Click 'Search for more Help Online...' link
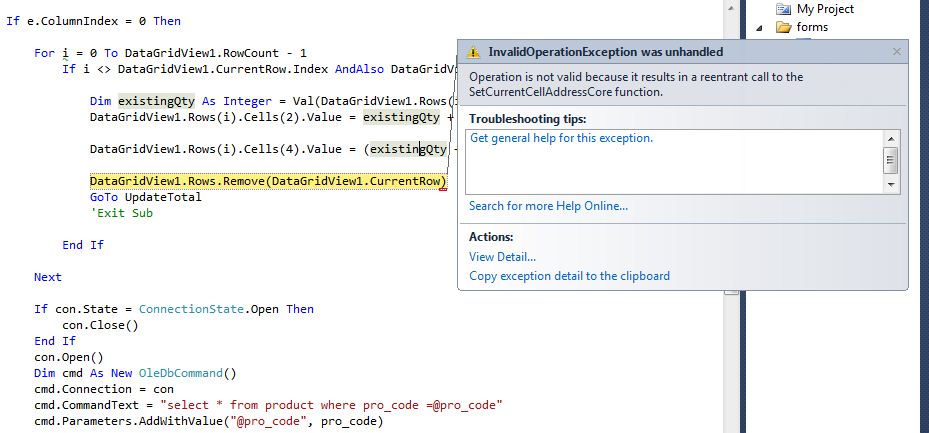Screen dimensions: 929x433 tap(548, 206)
